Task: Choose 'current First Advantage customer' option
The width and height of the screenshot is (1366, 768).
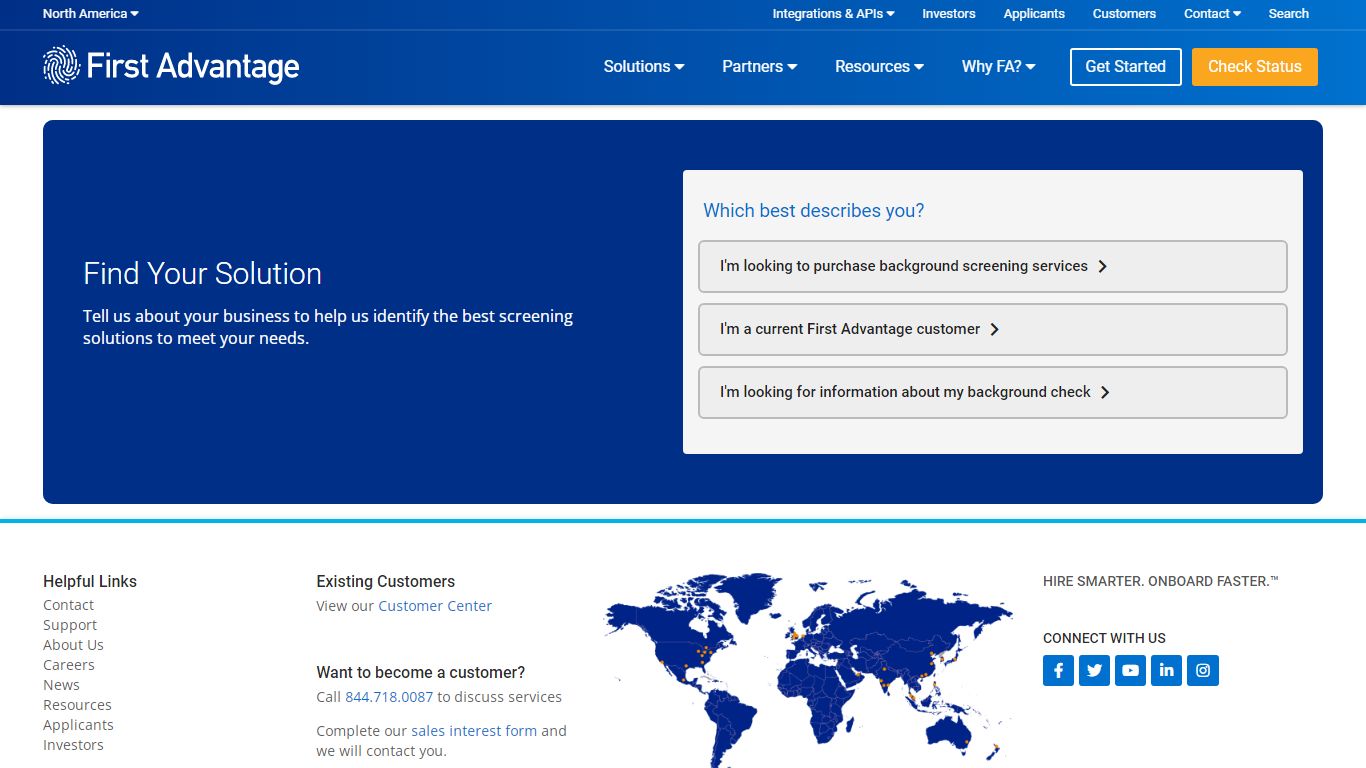Action: 993,329
